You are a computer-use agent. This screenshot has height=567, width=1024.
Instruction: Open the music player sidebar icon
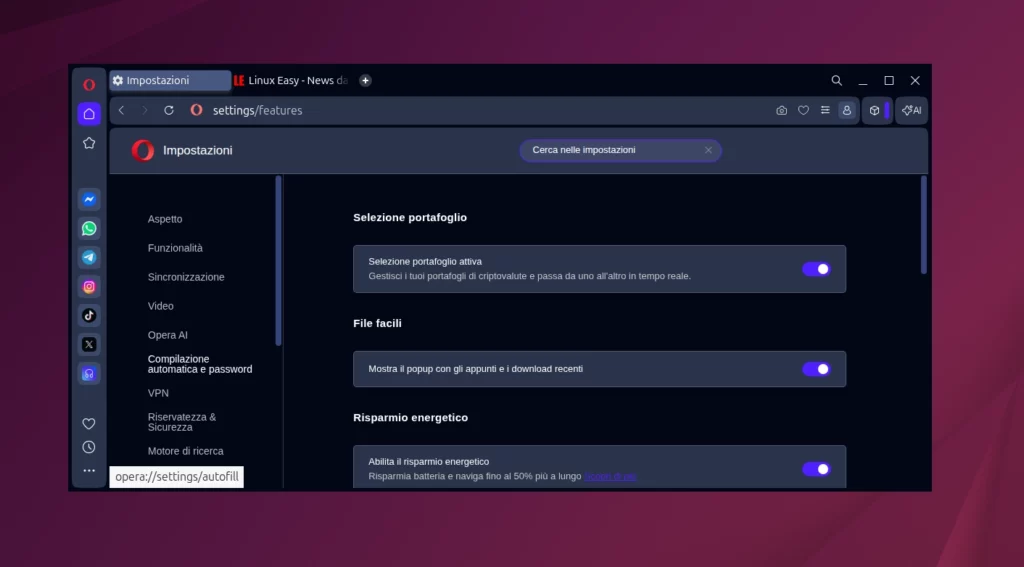(x=89, y=374)
